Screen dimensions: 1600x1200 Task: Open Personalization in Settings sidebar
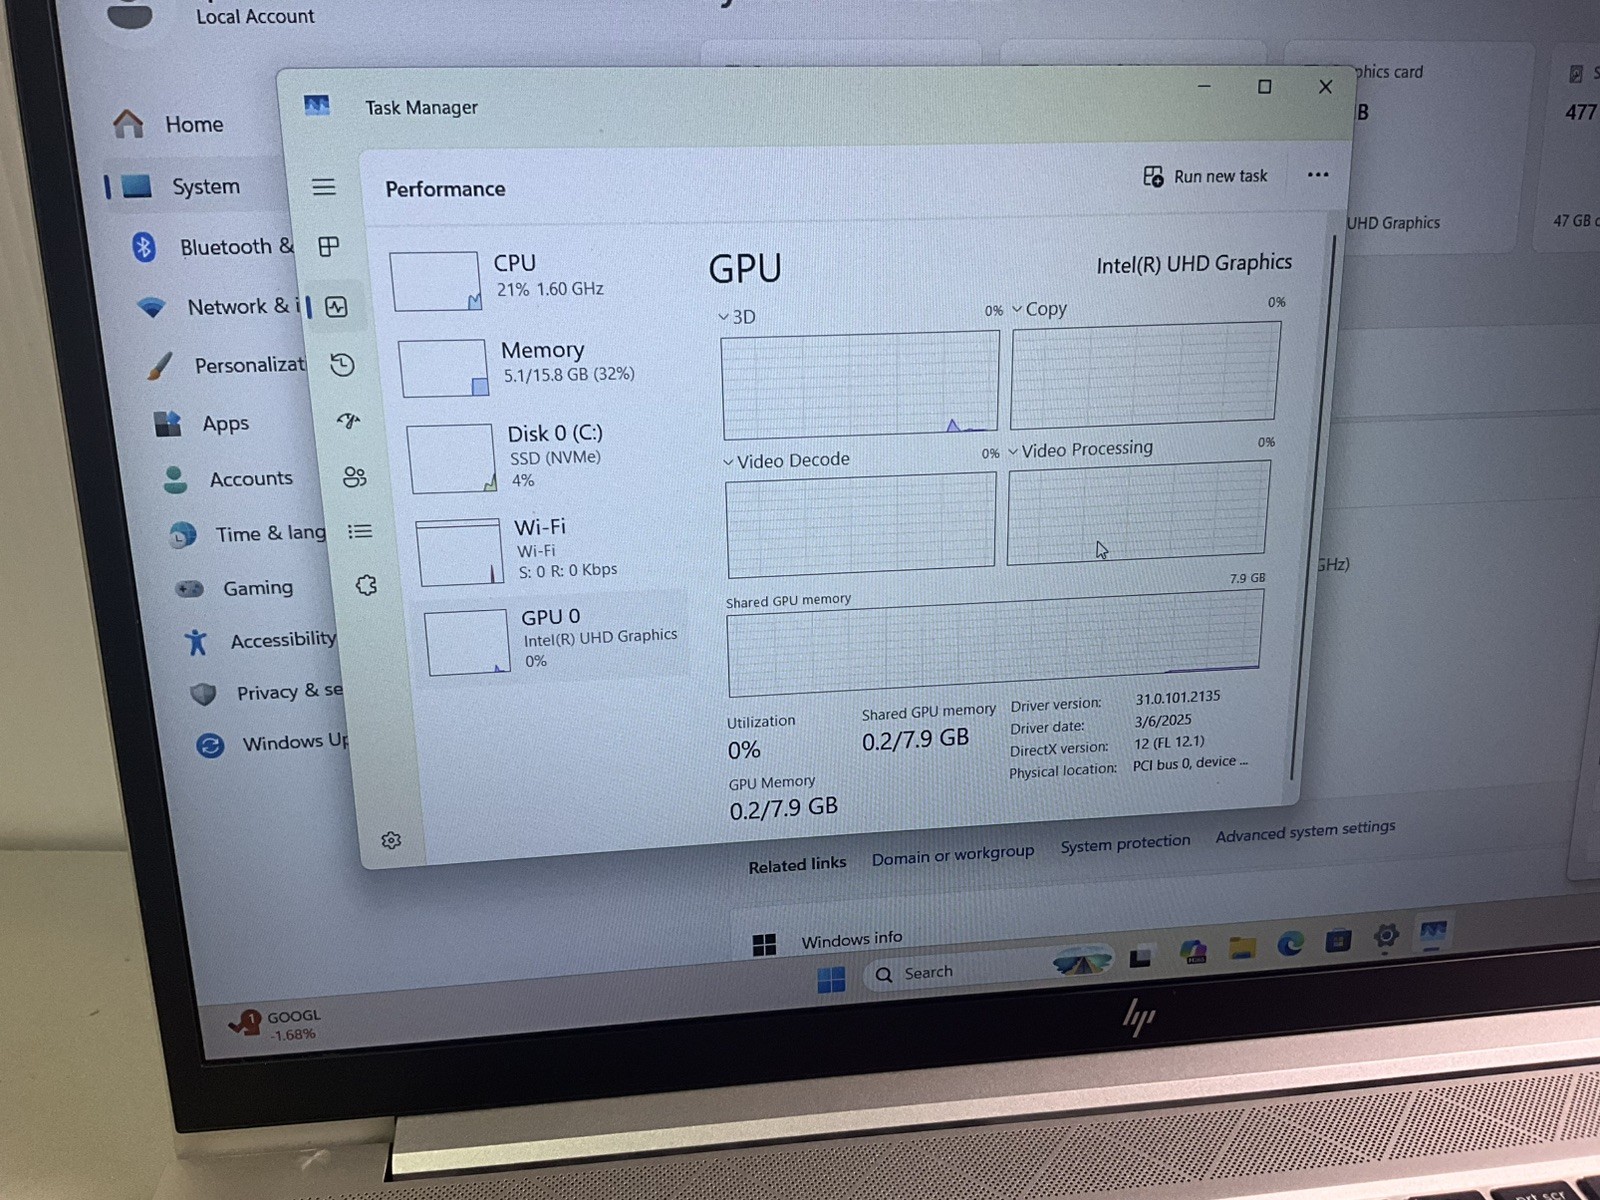226,365
